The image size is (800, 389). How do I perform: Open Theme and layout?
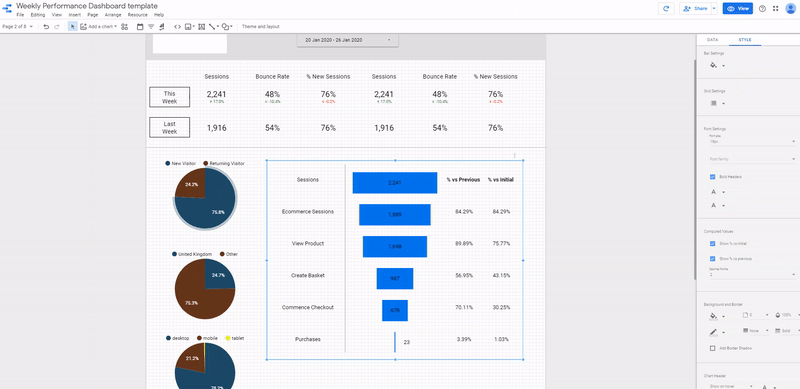(x=260, y=27)
